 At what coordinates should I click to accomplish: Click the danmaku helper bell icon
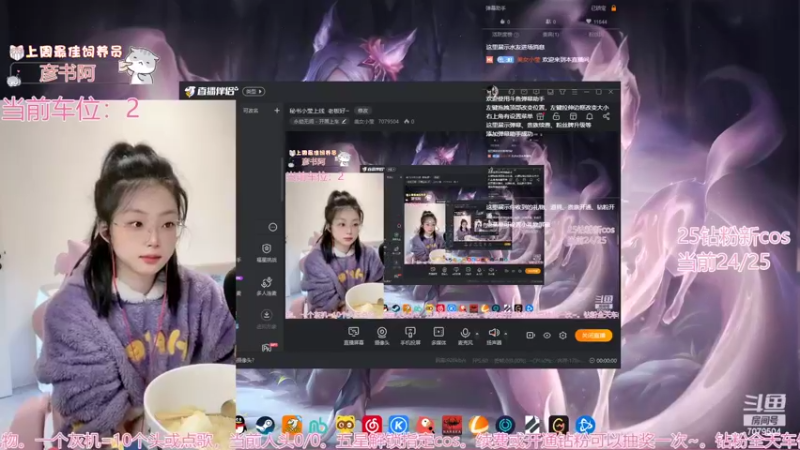point(589,116)
